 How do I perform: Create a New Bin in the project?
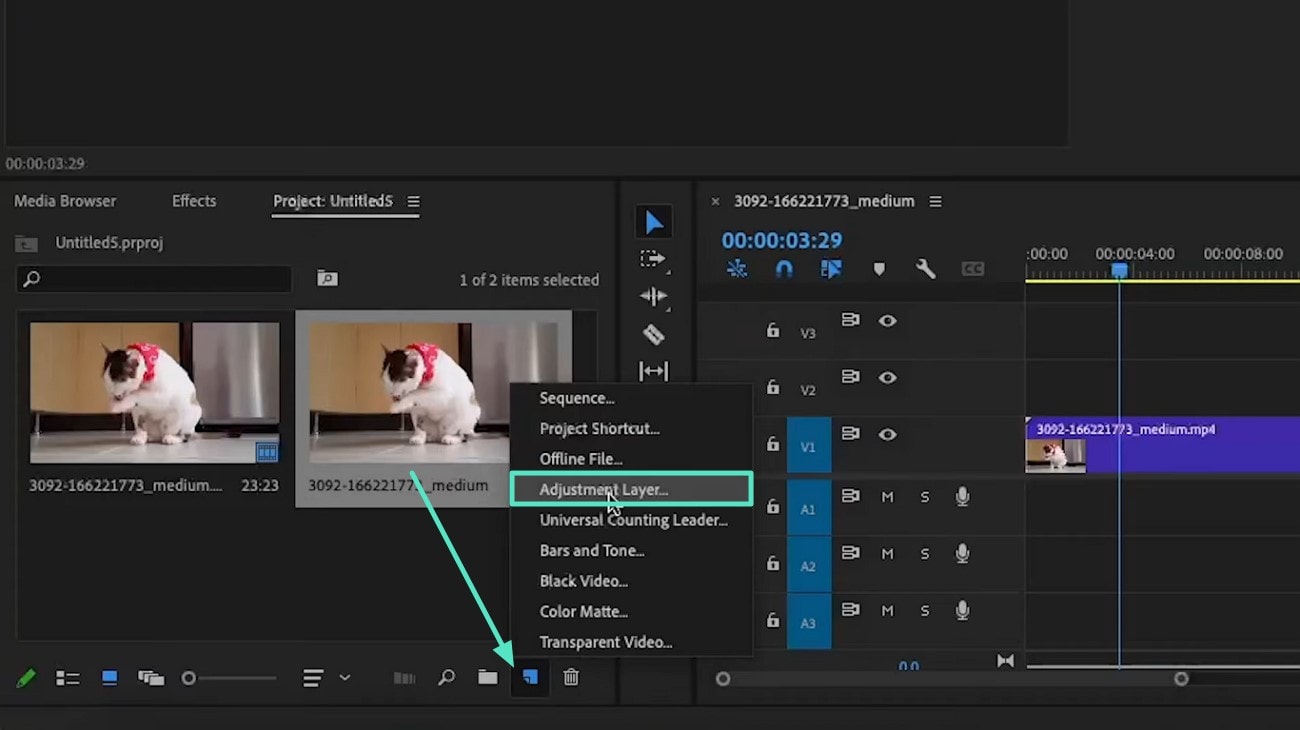pos(488,677)
